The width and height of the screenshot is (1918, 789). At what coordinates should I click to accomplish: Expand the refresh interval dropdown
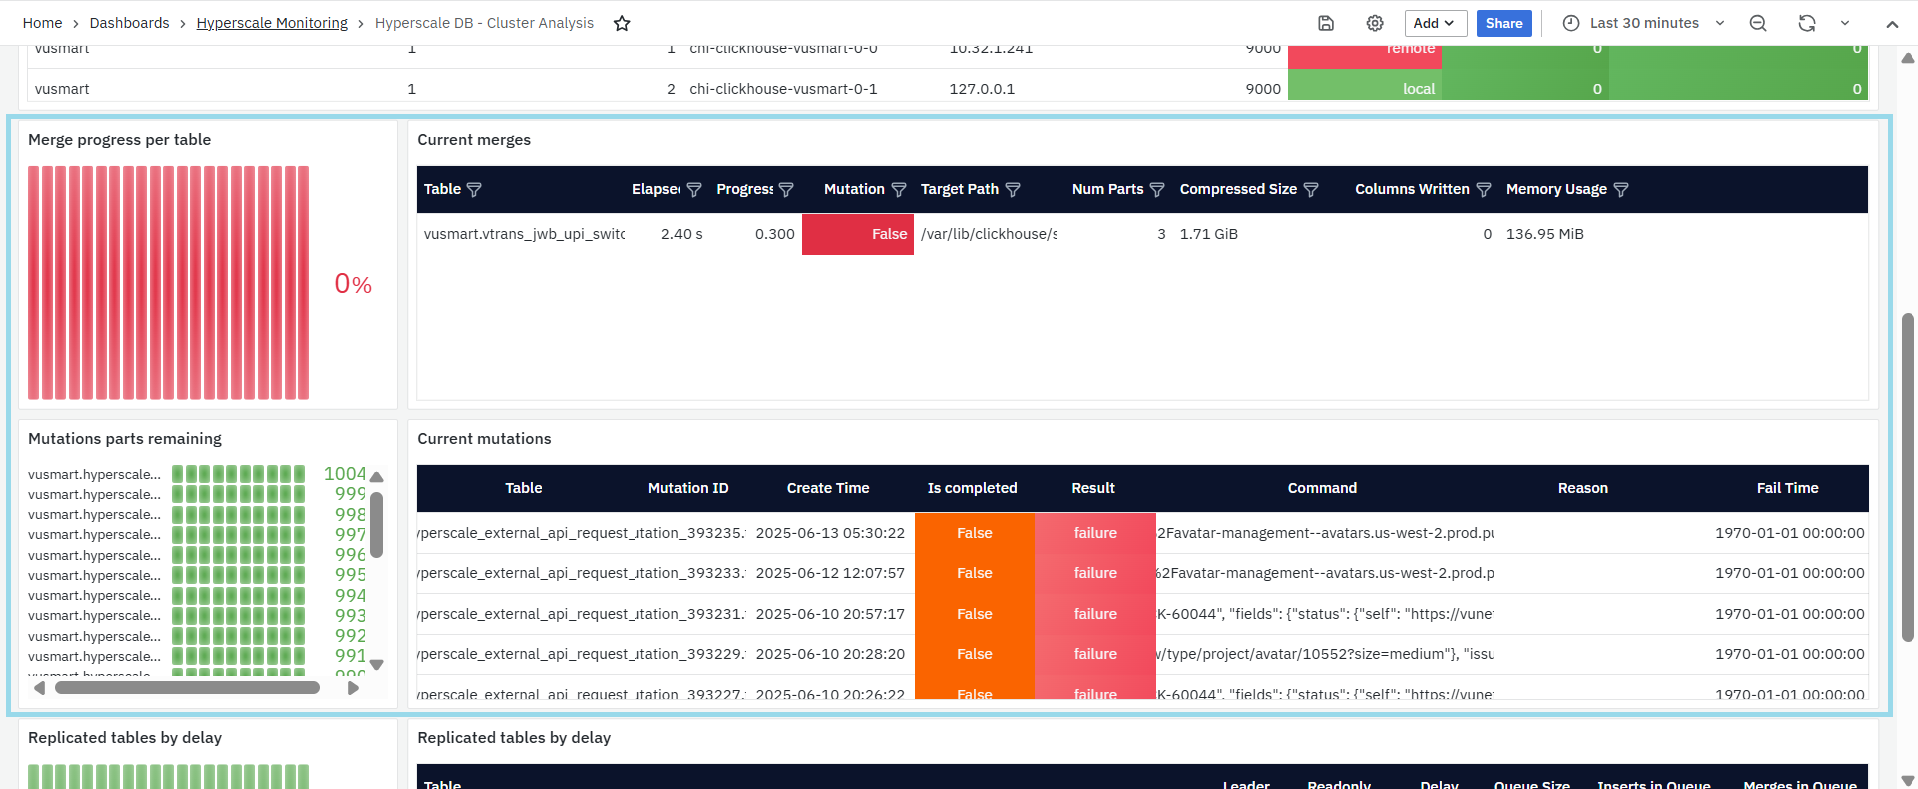coord(1845,23)
